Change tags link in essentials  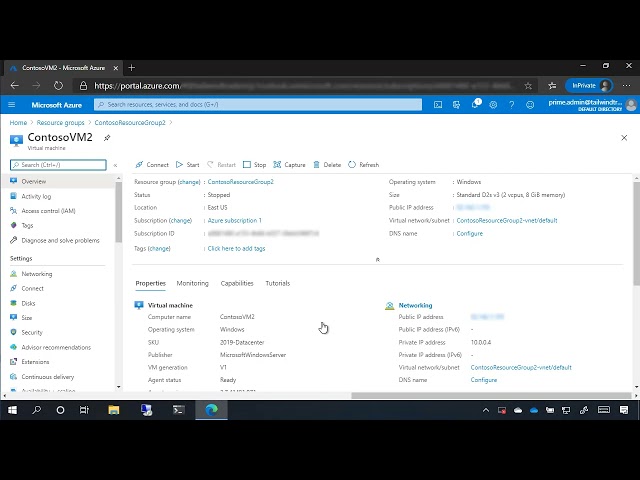(159, 248)
